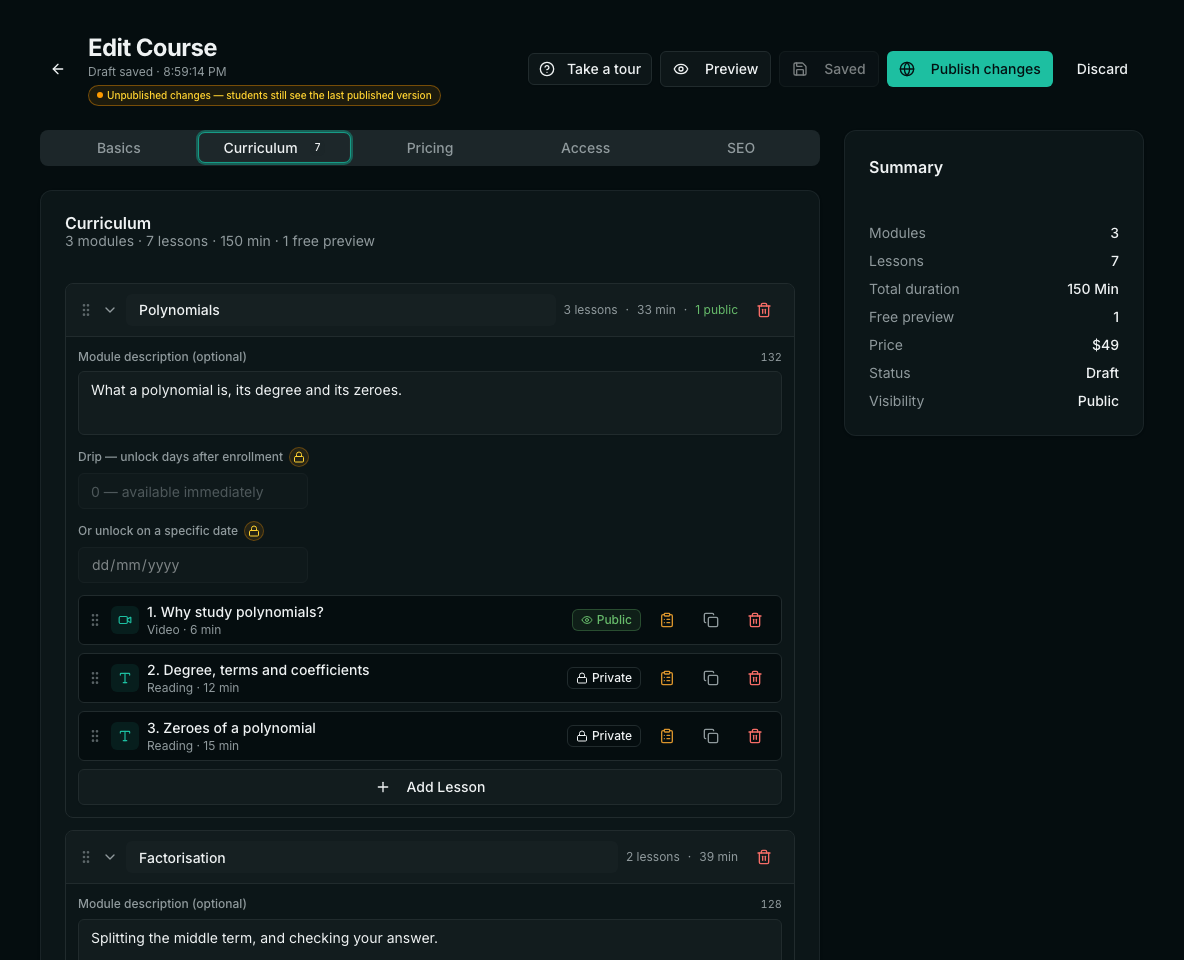Open clipboard notes for Why study polynomials lesson
The image size is (1184, 960).
(x=667, y=620)
